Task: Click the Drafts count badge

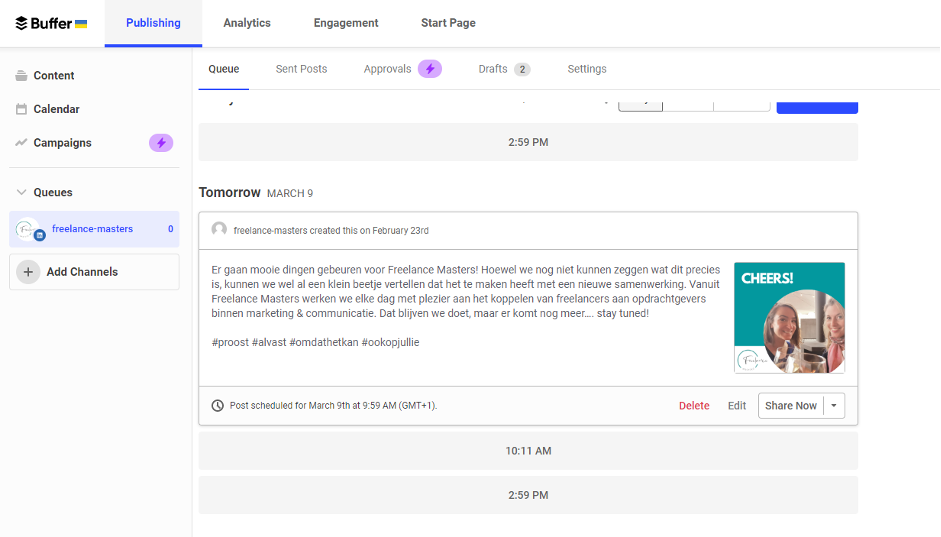Action: (522, 70)
